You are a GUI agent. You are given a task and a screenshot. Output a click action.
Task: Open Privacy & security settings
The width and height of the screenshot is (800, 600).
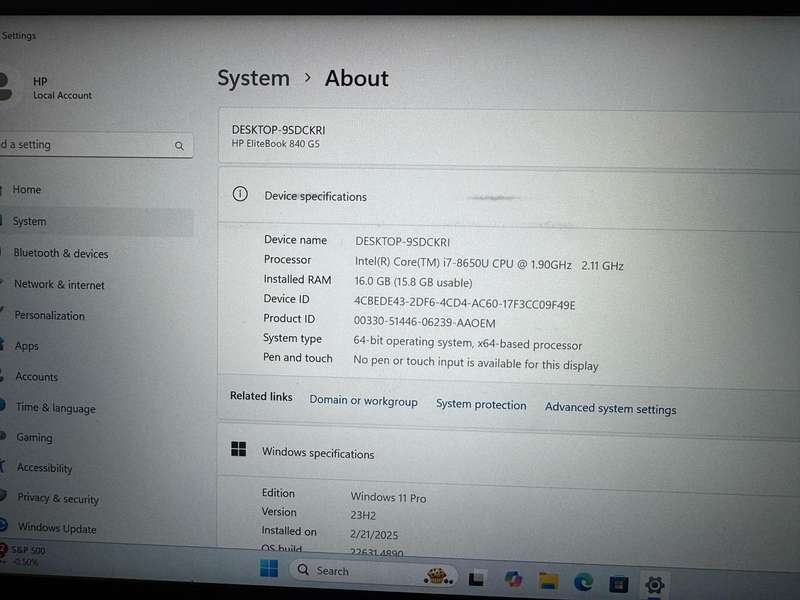(58, 498)
